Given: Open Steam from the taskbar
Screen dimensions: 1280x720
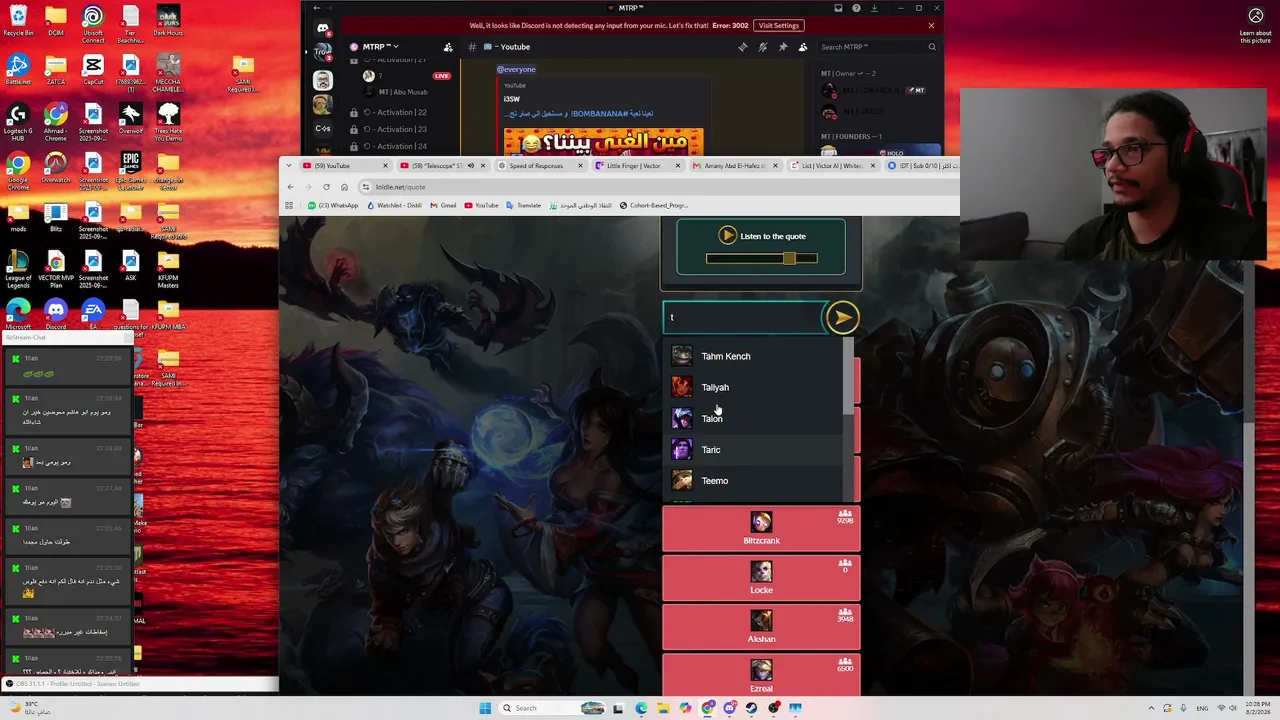Looking at the screenshot, I should pyautogui.click(x=752, y=708).
